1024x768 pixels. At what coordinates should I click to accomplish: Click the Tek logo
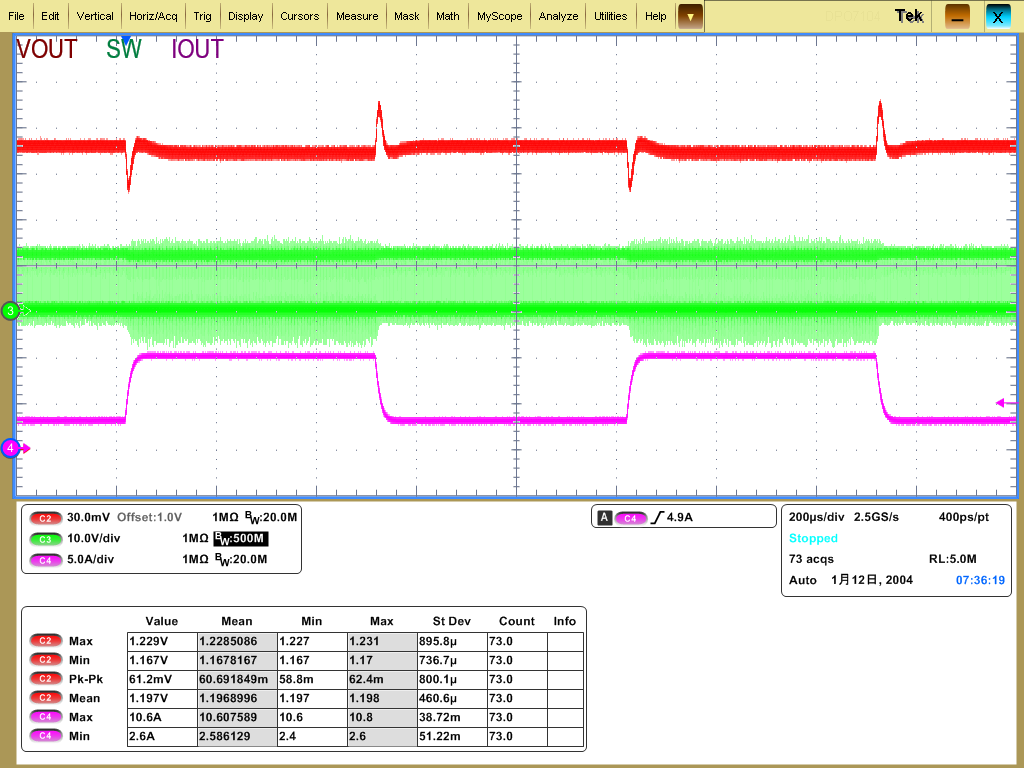pos(907,15)
